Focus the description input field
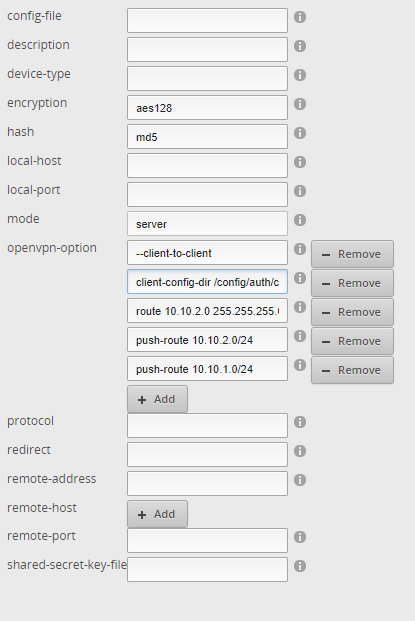Screen dimensions: 415x621 tap(207, 50)
